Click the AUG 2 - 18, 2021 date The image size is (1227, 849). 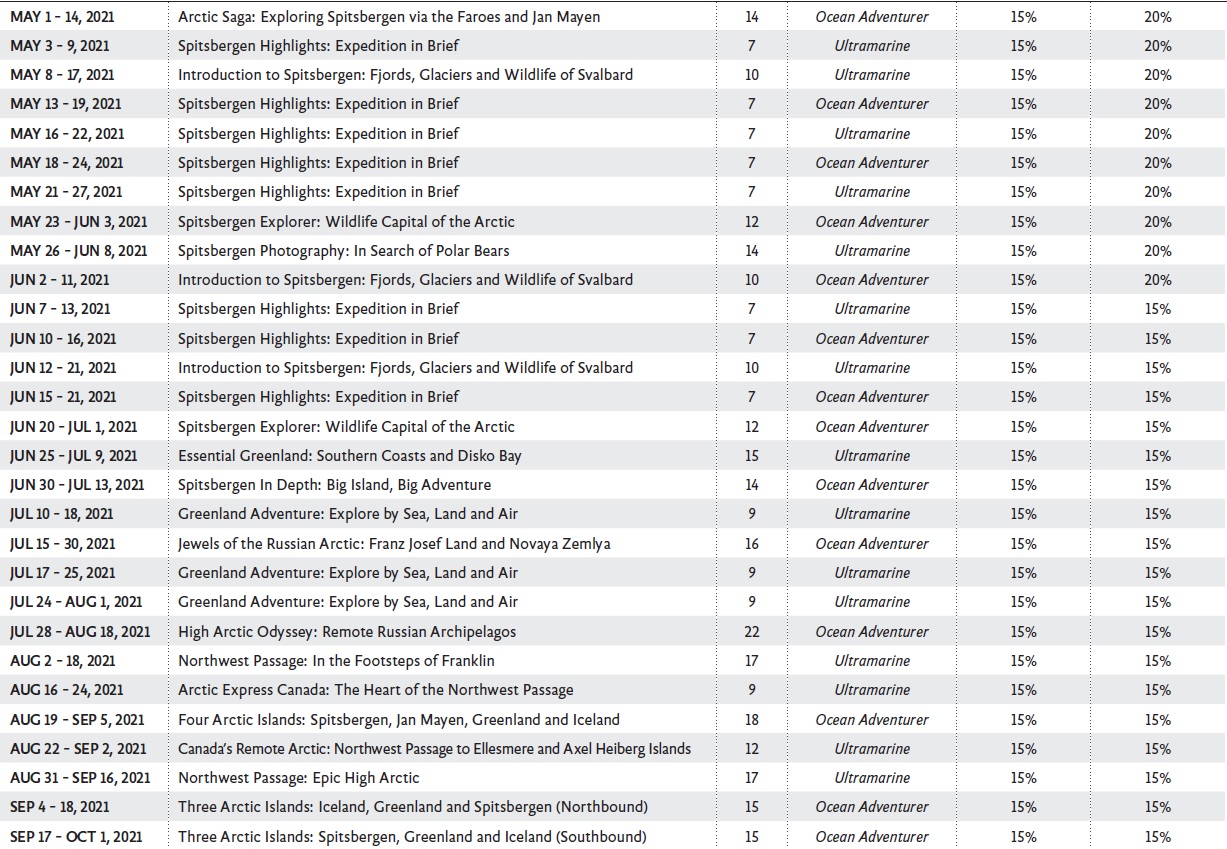click(x=62, y=661)
